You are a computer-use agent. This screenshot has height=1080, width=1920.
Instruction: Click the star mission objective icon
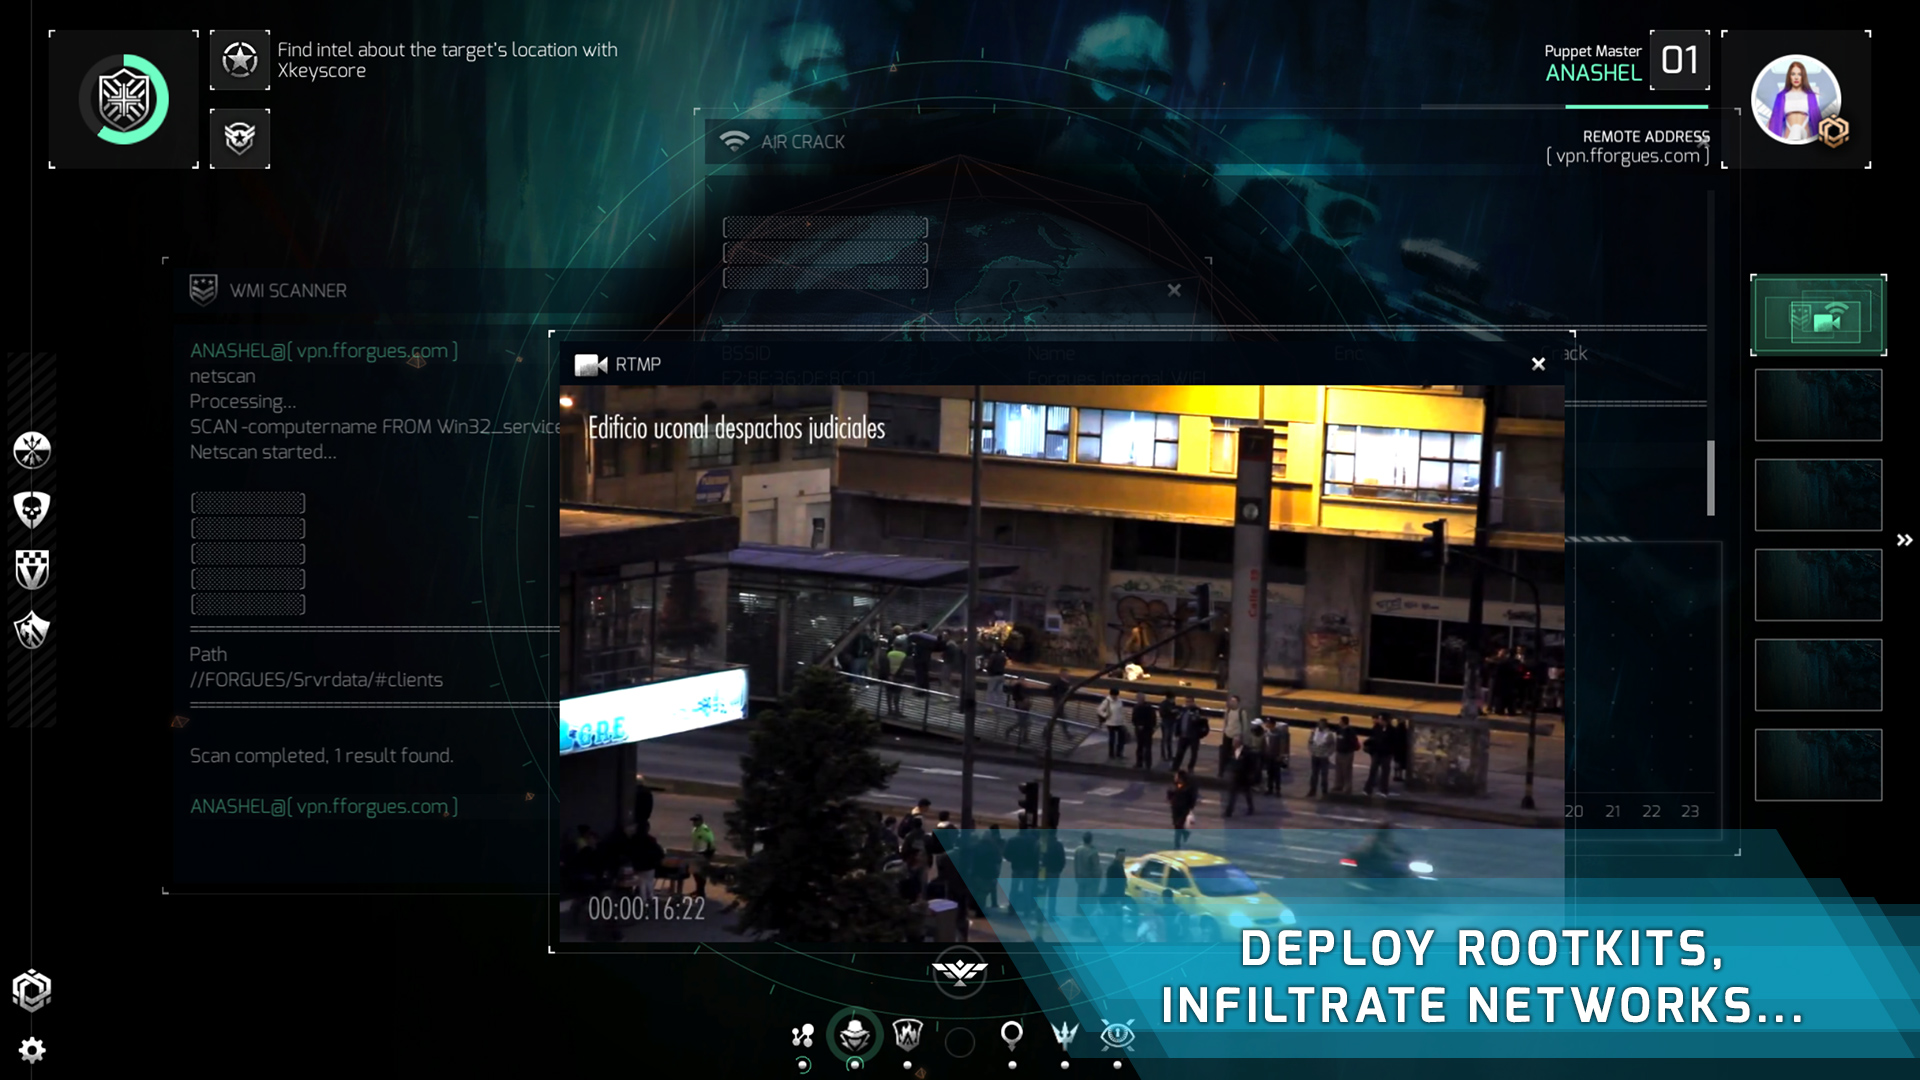click(x=240, y=60)
